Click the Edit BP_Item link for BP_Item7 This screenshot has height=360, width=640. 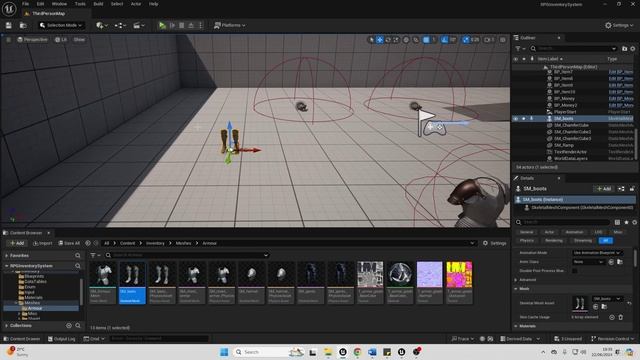621,72
